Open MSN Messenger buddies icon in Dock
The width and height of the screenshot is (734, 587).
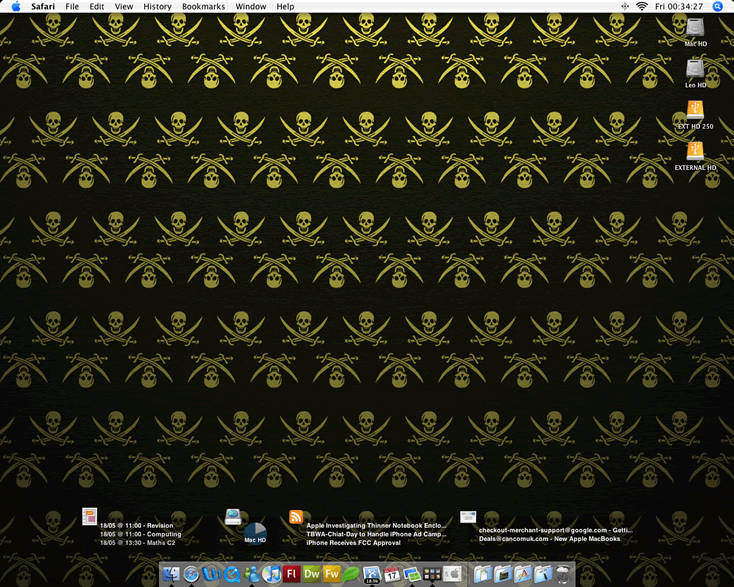click(x=252, y=574)
